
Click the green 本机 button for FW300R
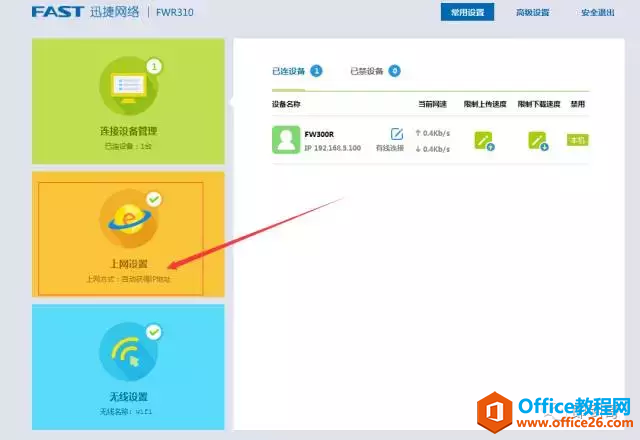pyautogui.click(x=578, y=140)
